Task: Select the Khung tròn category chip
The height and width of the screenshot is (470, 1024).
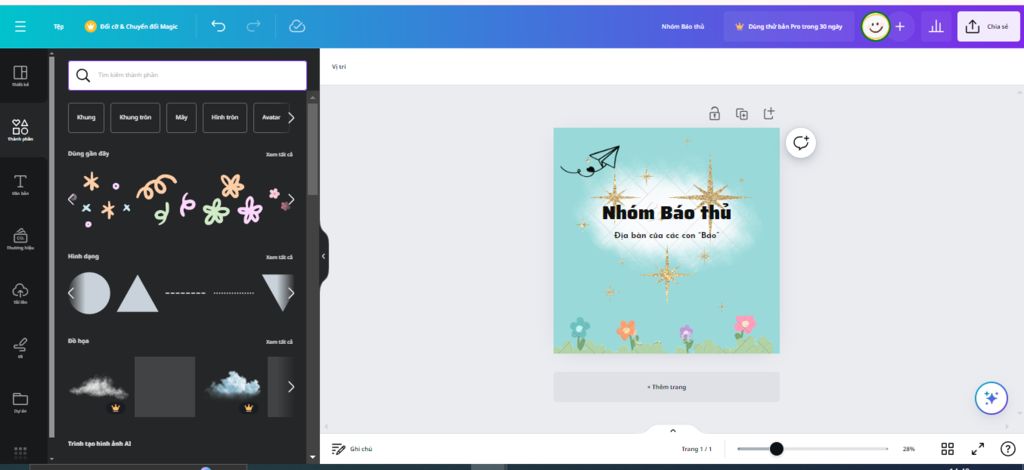Action: (x=135, y=118)
